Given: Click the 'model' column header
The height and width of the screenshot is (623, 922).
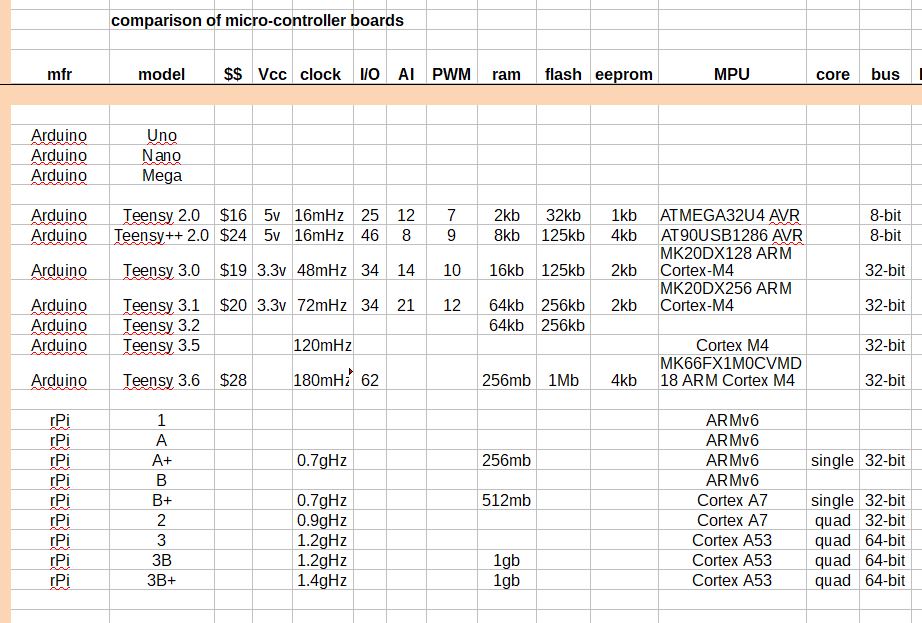Looking at the screenshot, I should (x=162, y=75).
